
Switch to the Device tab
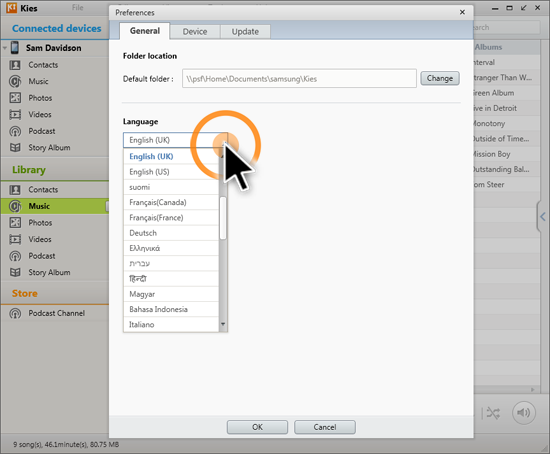pyautogui.click(x=195, y=32)
